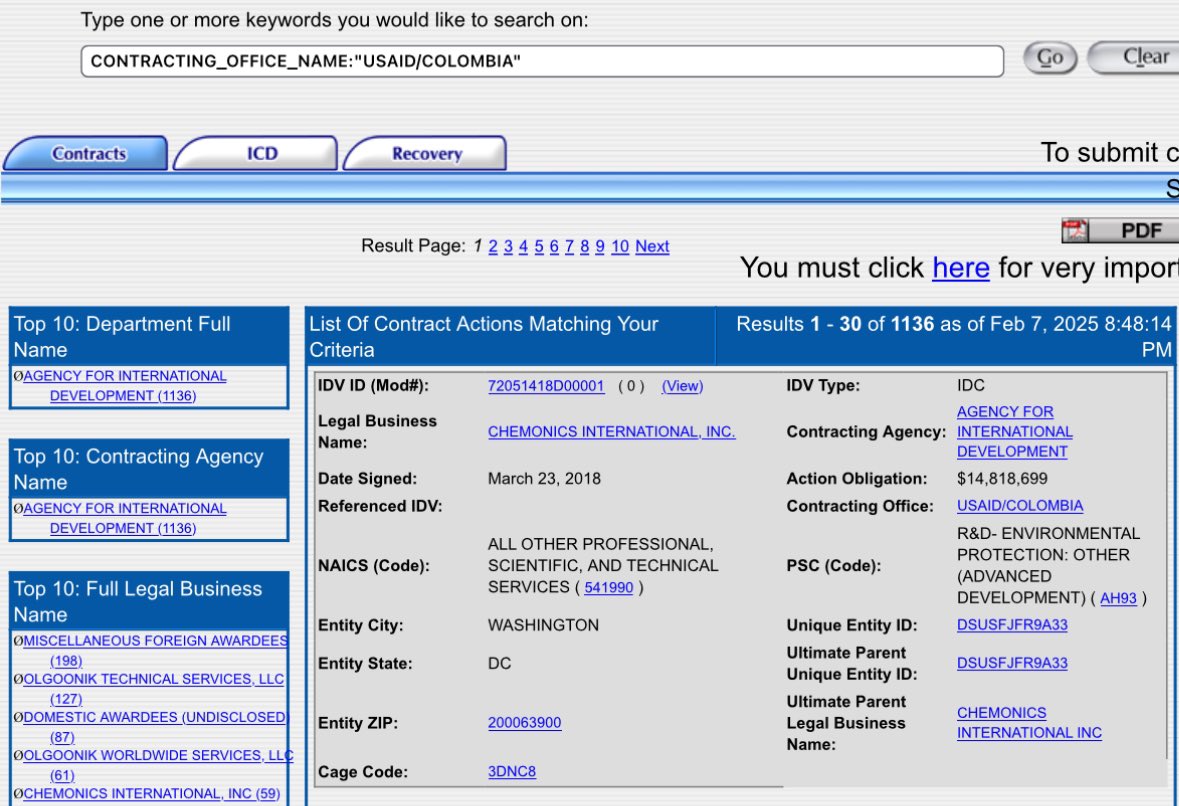Select the Contracts tab
Screen dimensions: 1179x806
point(88,154)
